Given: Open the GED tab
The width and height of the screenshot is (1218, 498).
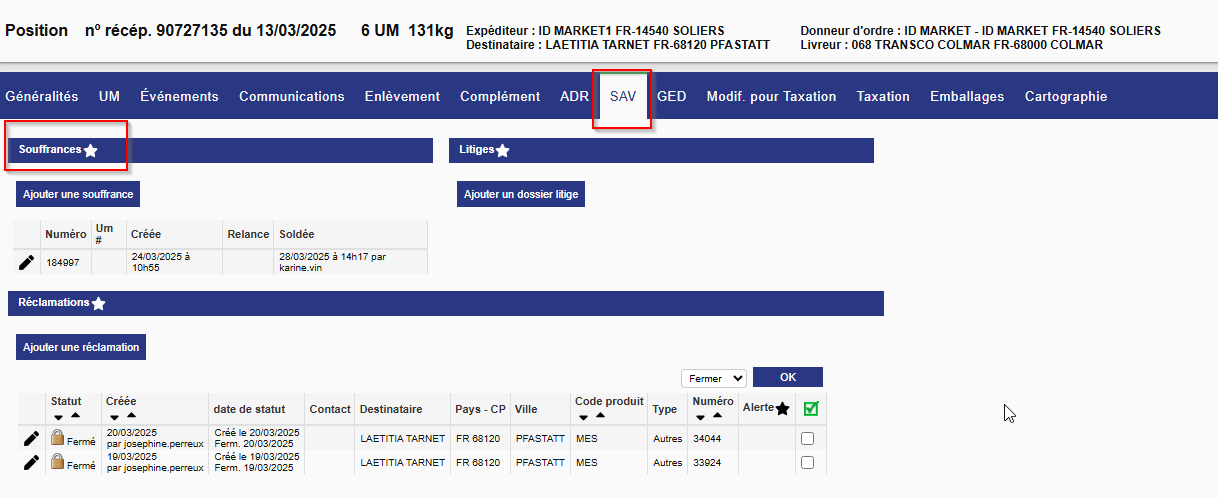Looking at the screenshot, I should click(x=671, y=97).
